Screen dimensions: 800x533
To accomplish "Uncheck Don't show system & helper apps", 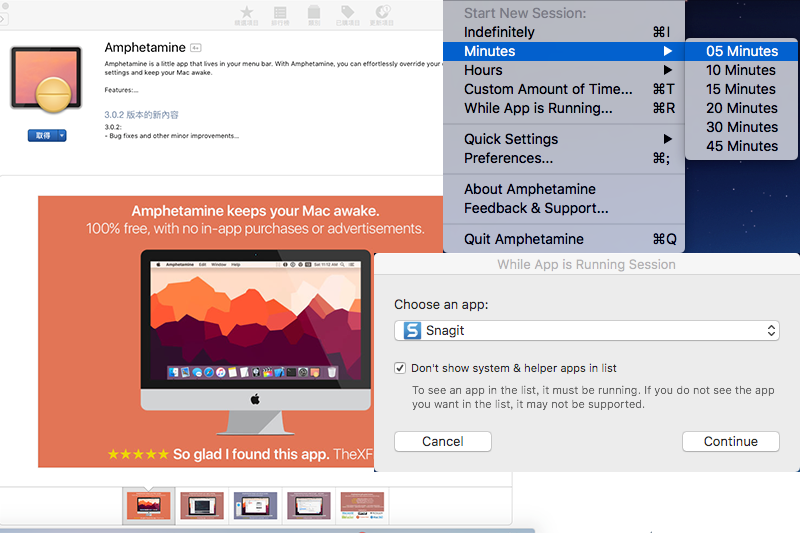I will [400, 368].
